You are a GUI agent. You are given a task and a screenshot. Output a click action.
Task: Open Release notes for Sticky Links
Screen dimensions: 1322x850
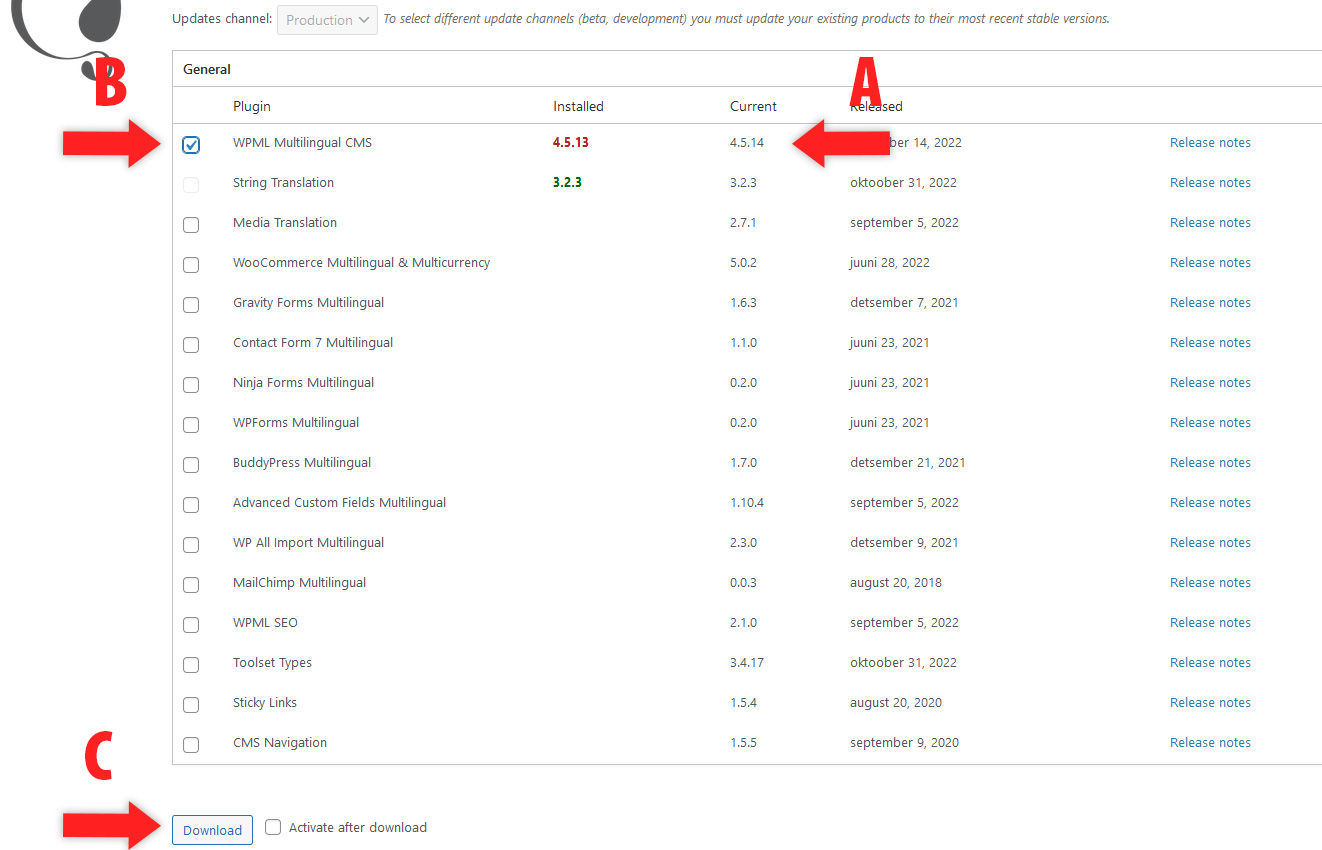point(1210,703)
